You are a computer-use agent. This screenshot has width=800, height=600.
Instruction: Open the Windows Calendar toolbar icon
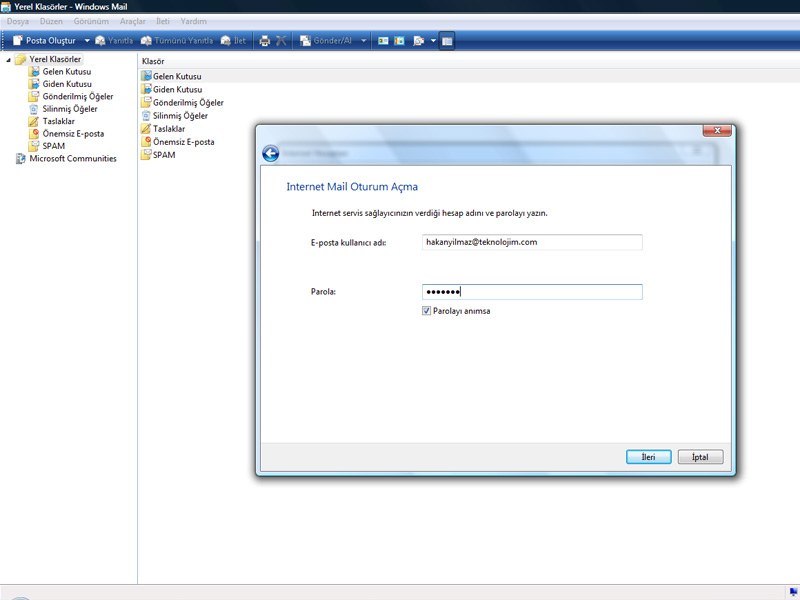tap(399, 41)
